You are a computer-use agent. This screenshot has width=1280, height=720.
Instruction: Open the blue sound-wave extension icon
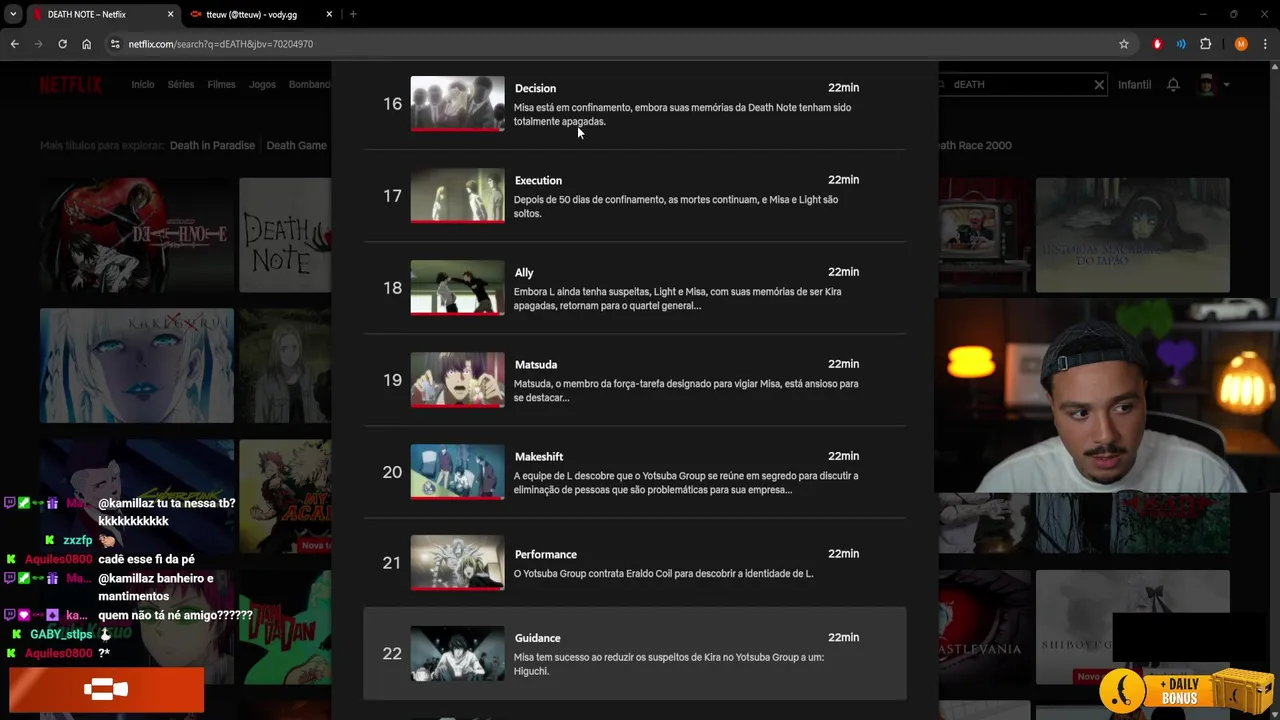pyautogui.click(x=1181, y=44)
